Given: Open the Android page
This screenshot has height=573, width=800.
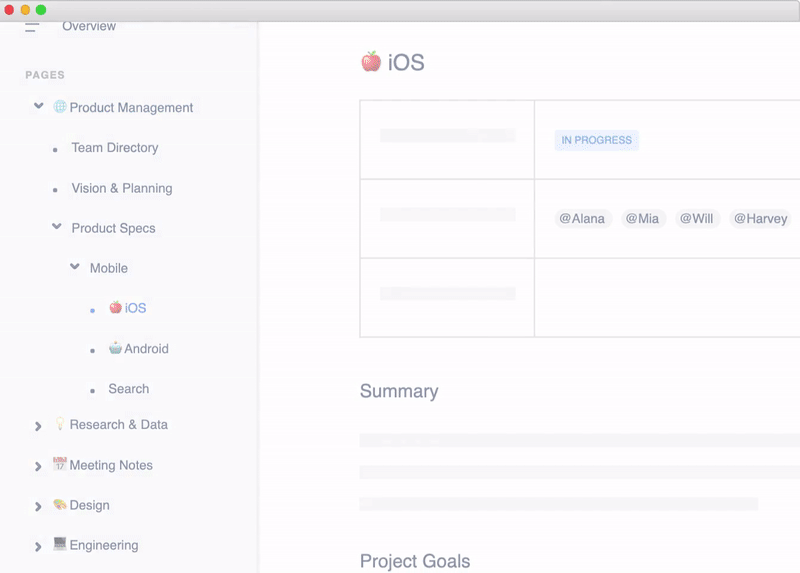Looking at the screenshot, I should click(x=146, y=348).
